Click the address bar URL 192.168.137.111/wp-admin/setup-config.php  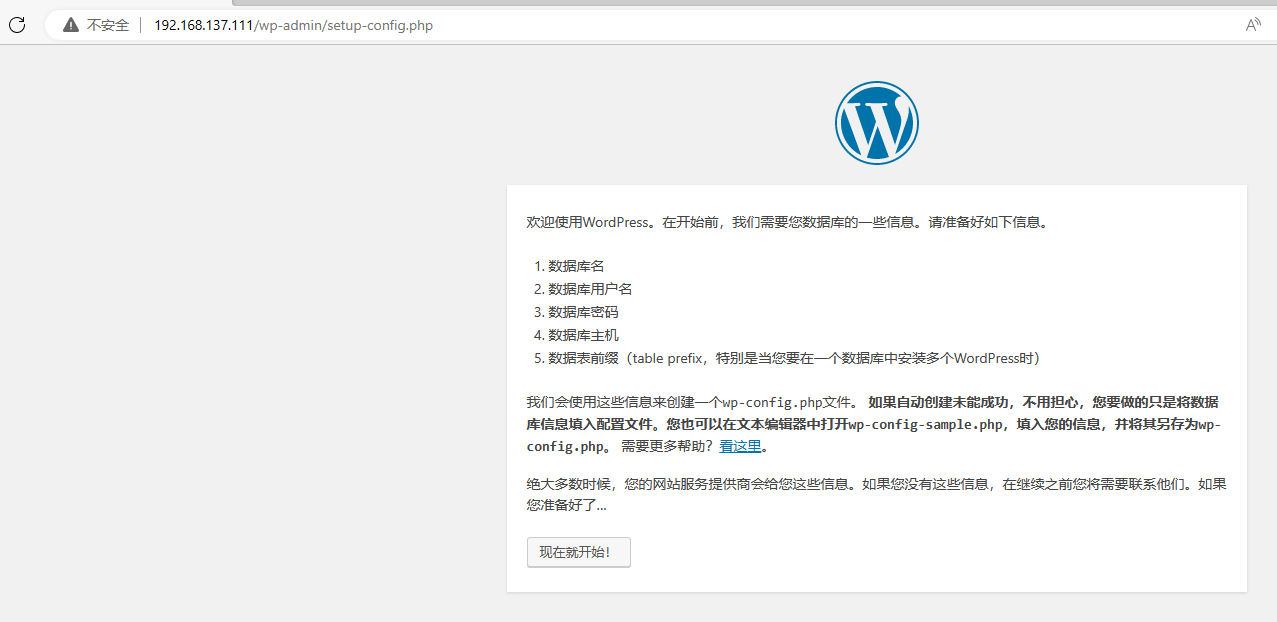pyautogui.click(x=293, y=25)
